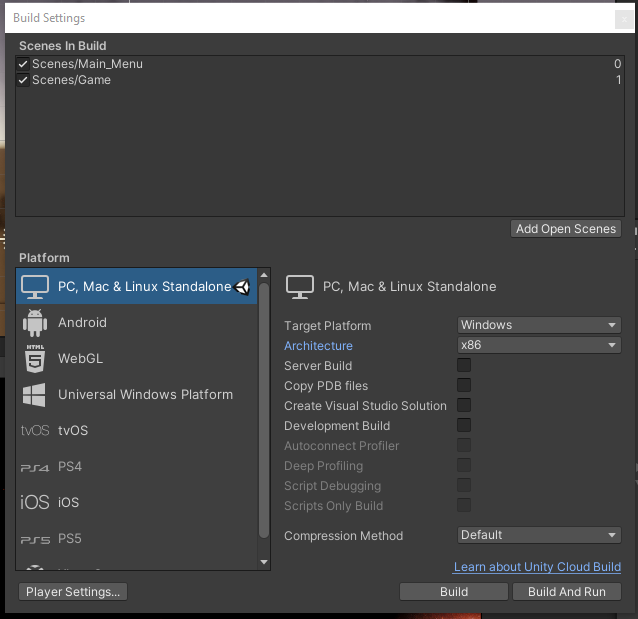Screen dimensions: 638x619
Task: Select the tvOS platform row
Action: click(x=136, y=430)
